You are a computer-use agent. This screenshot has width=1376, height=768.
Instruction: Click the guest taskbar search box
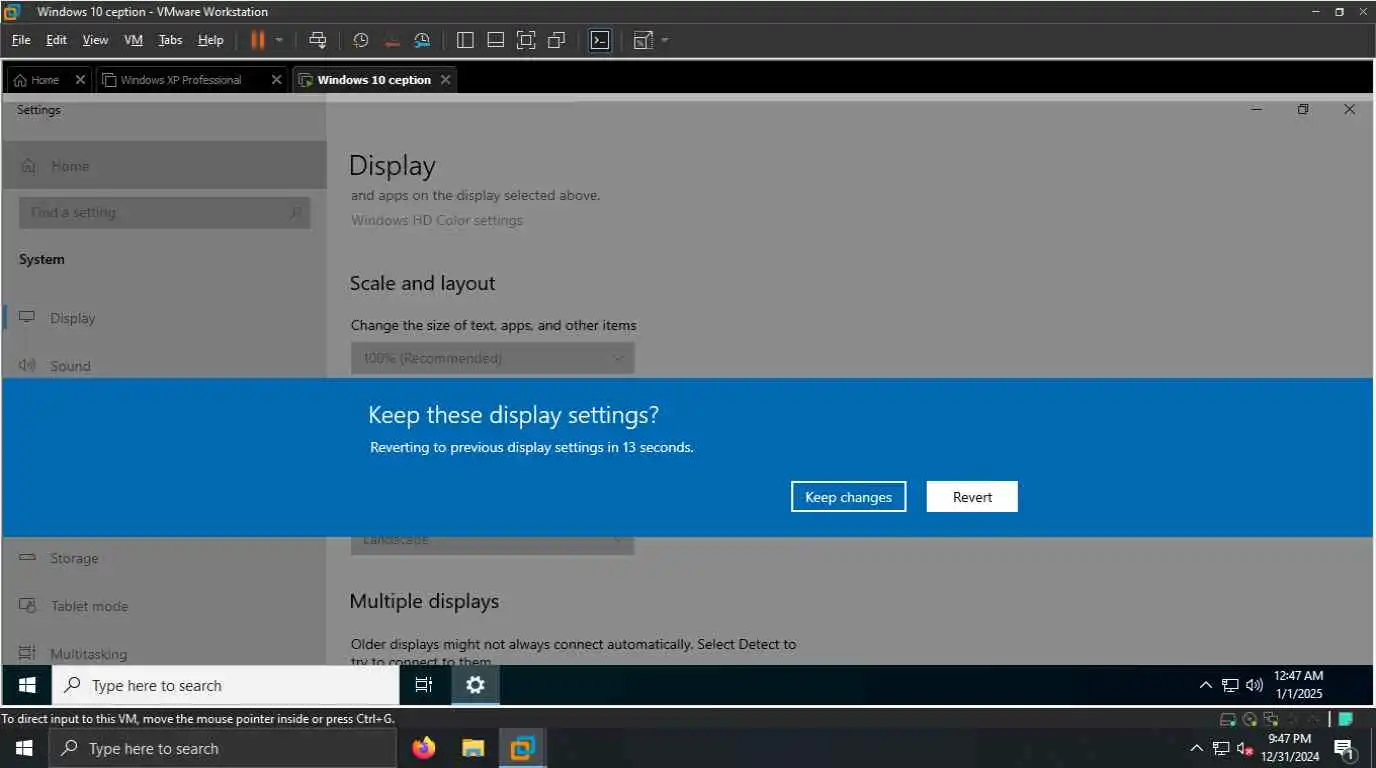(x=225, y=685)
